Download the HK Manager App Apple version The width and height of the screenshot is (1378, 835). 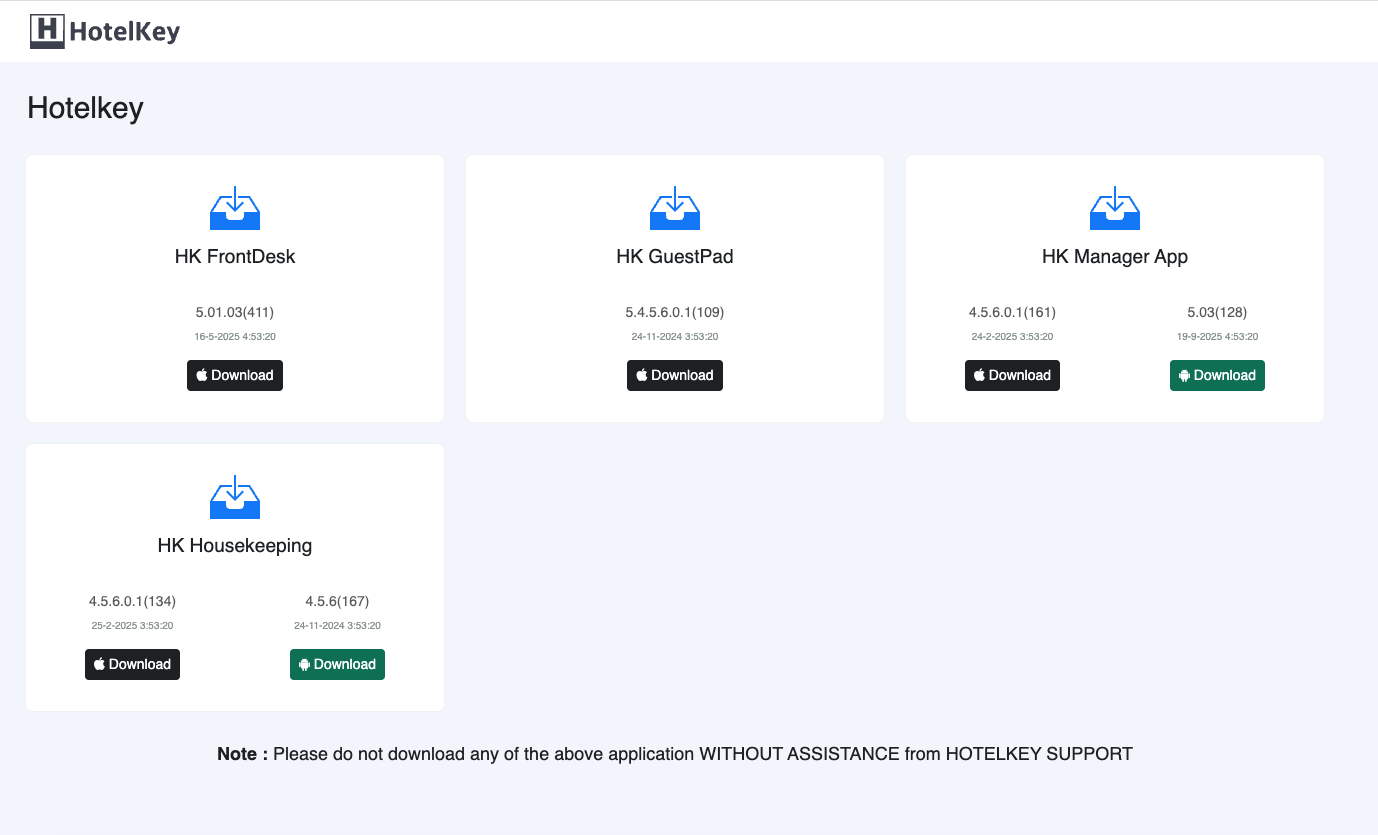(1012, 375)
